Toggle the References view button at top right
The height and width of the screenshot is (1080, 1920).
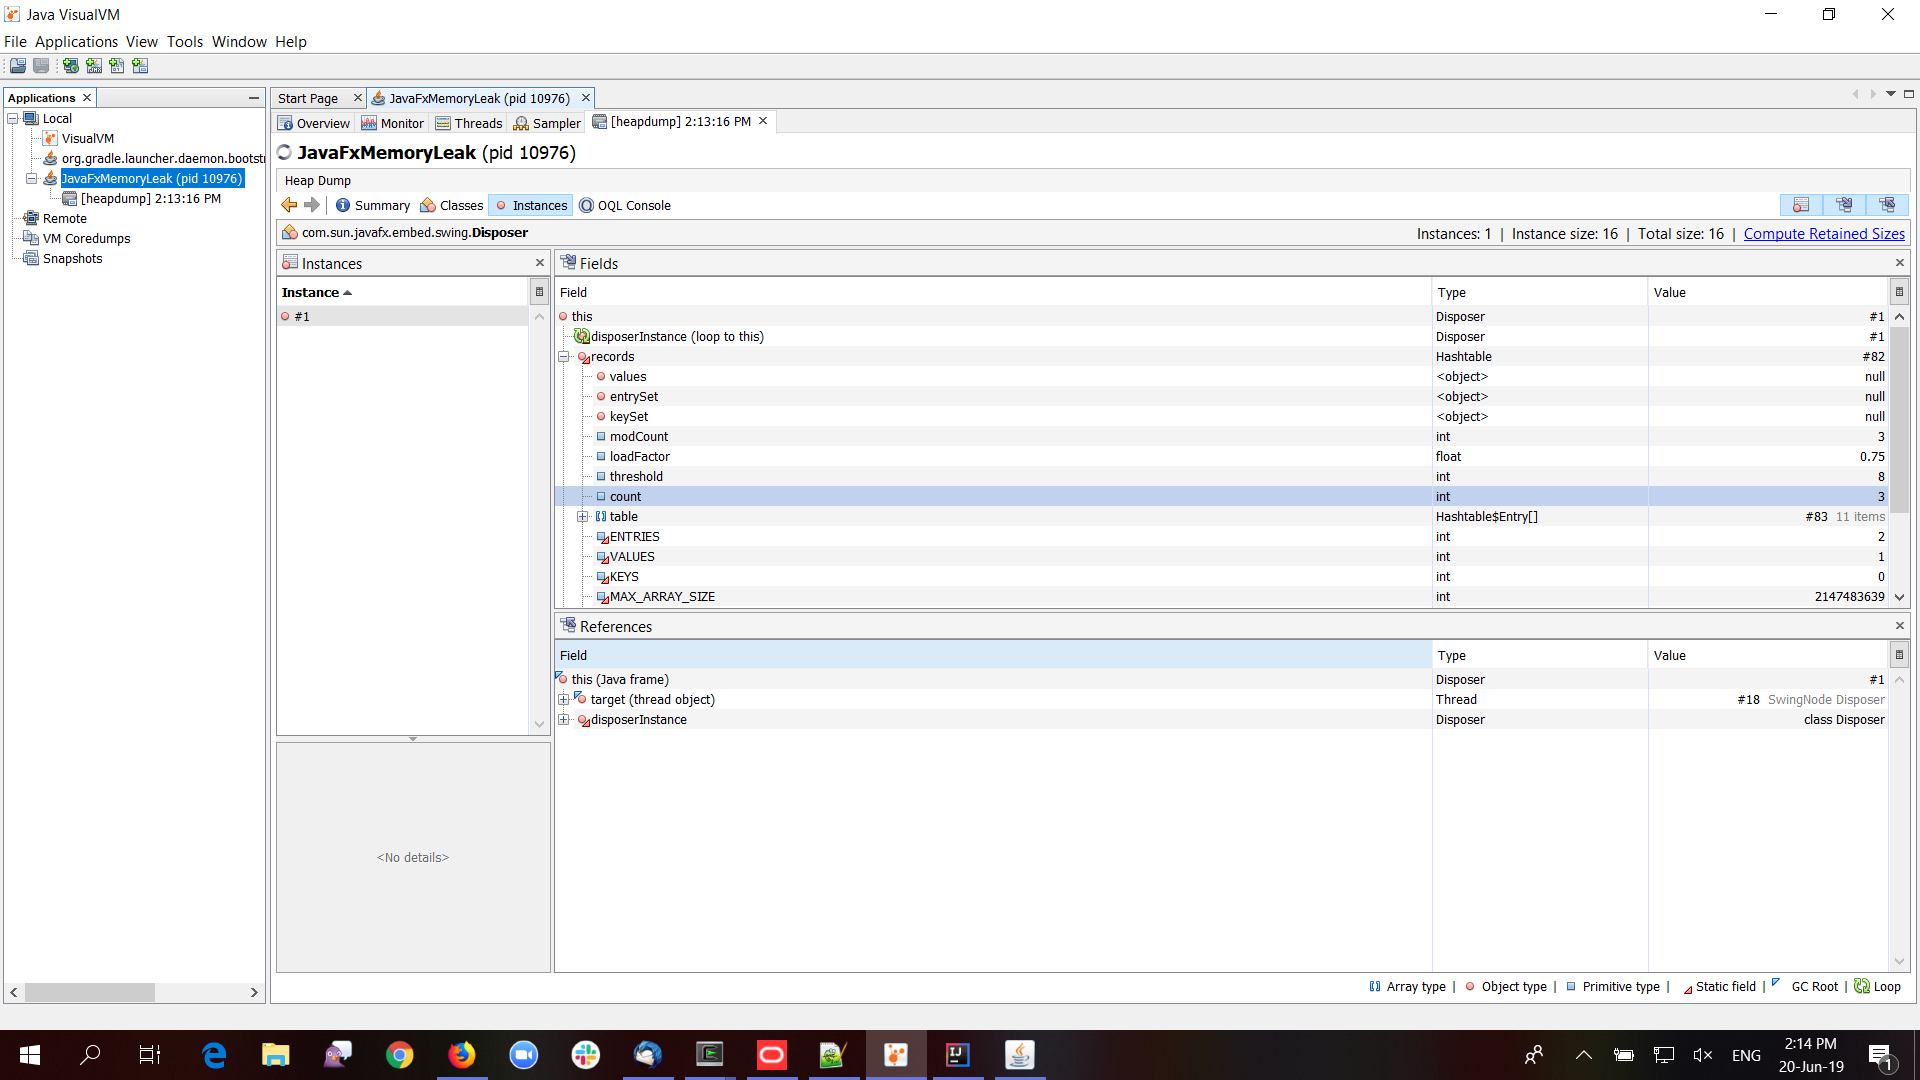tap(1887, 205)
